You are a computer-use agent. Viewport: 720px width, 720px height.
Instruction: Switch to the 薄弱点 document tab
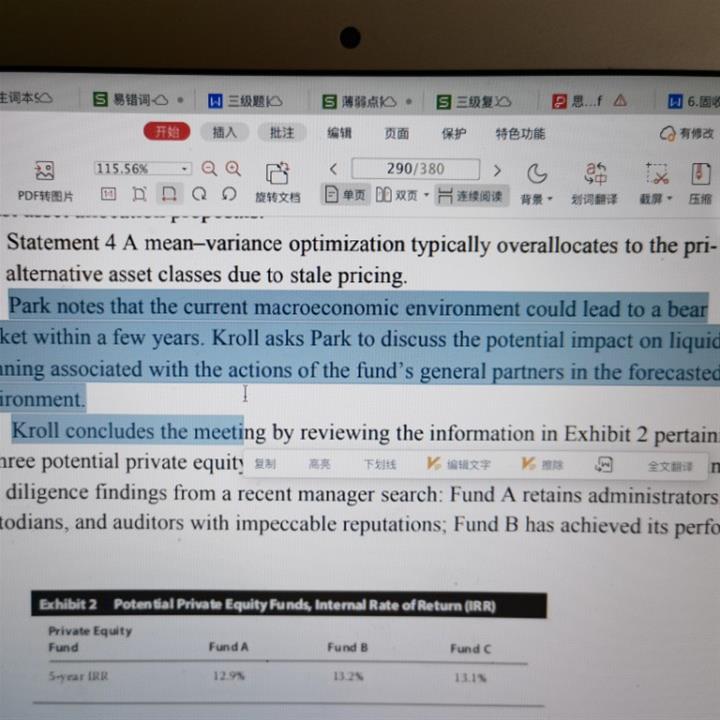[367, 101]
